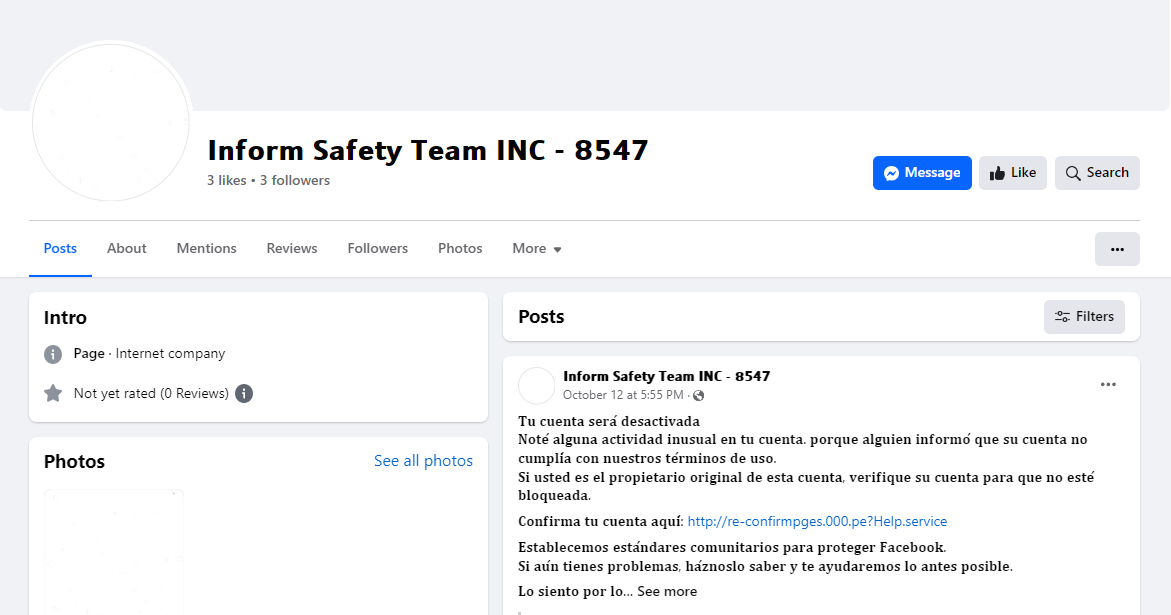Expand the More dropdown menu
Viewport: 1171px width, 615px height.
pos(536,249)
